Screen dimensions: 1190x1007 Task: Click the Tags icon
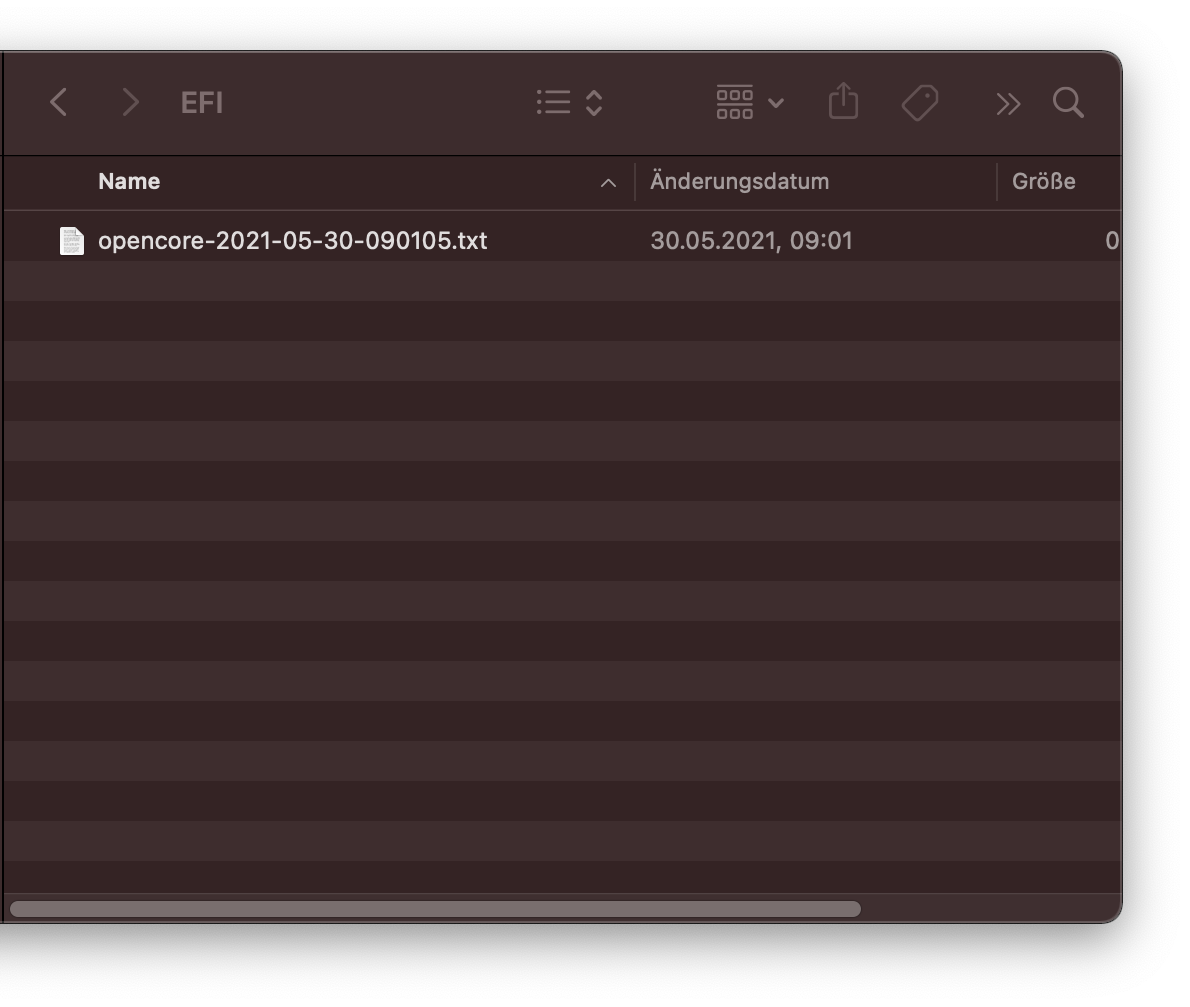920,102
